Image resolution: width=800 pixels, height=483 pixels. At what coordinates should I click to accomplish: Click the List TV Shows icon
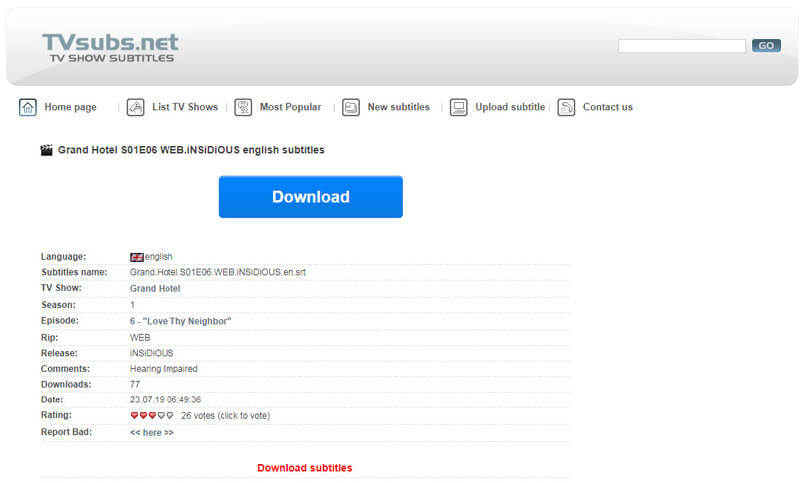click(135, 107)
